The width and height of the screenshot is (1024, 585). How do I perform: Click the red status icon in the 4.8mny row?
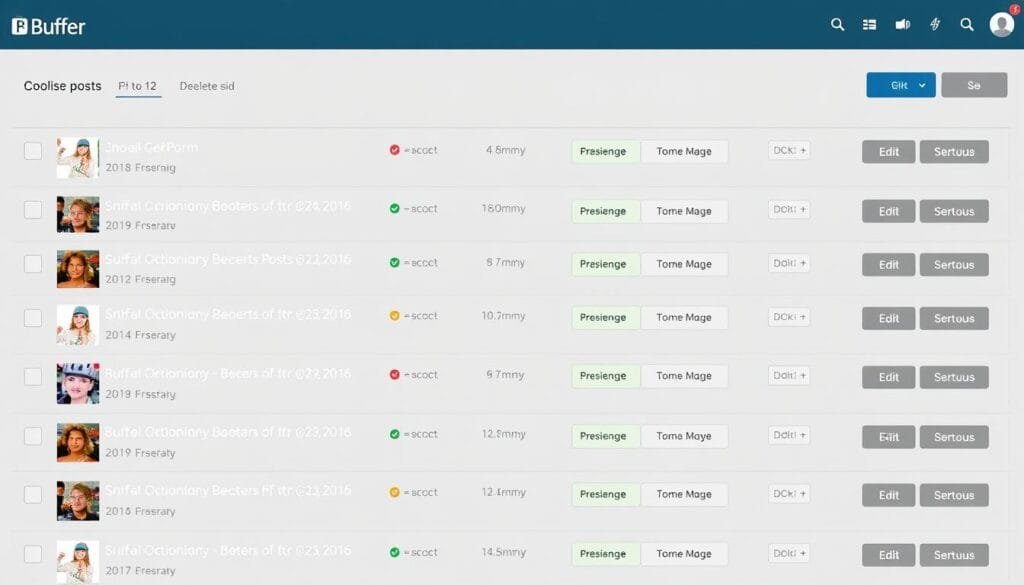[x=395, y=150]
